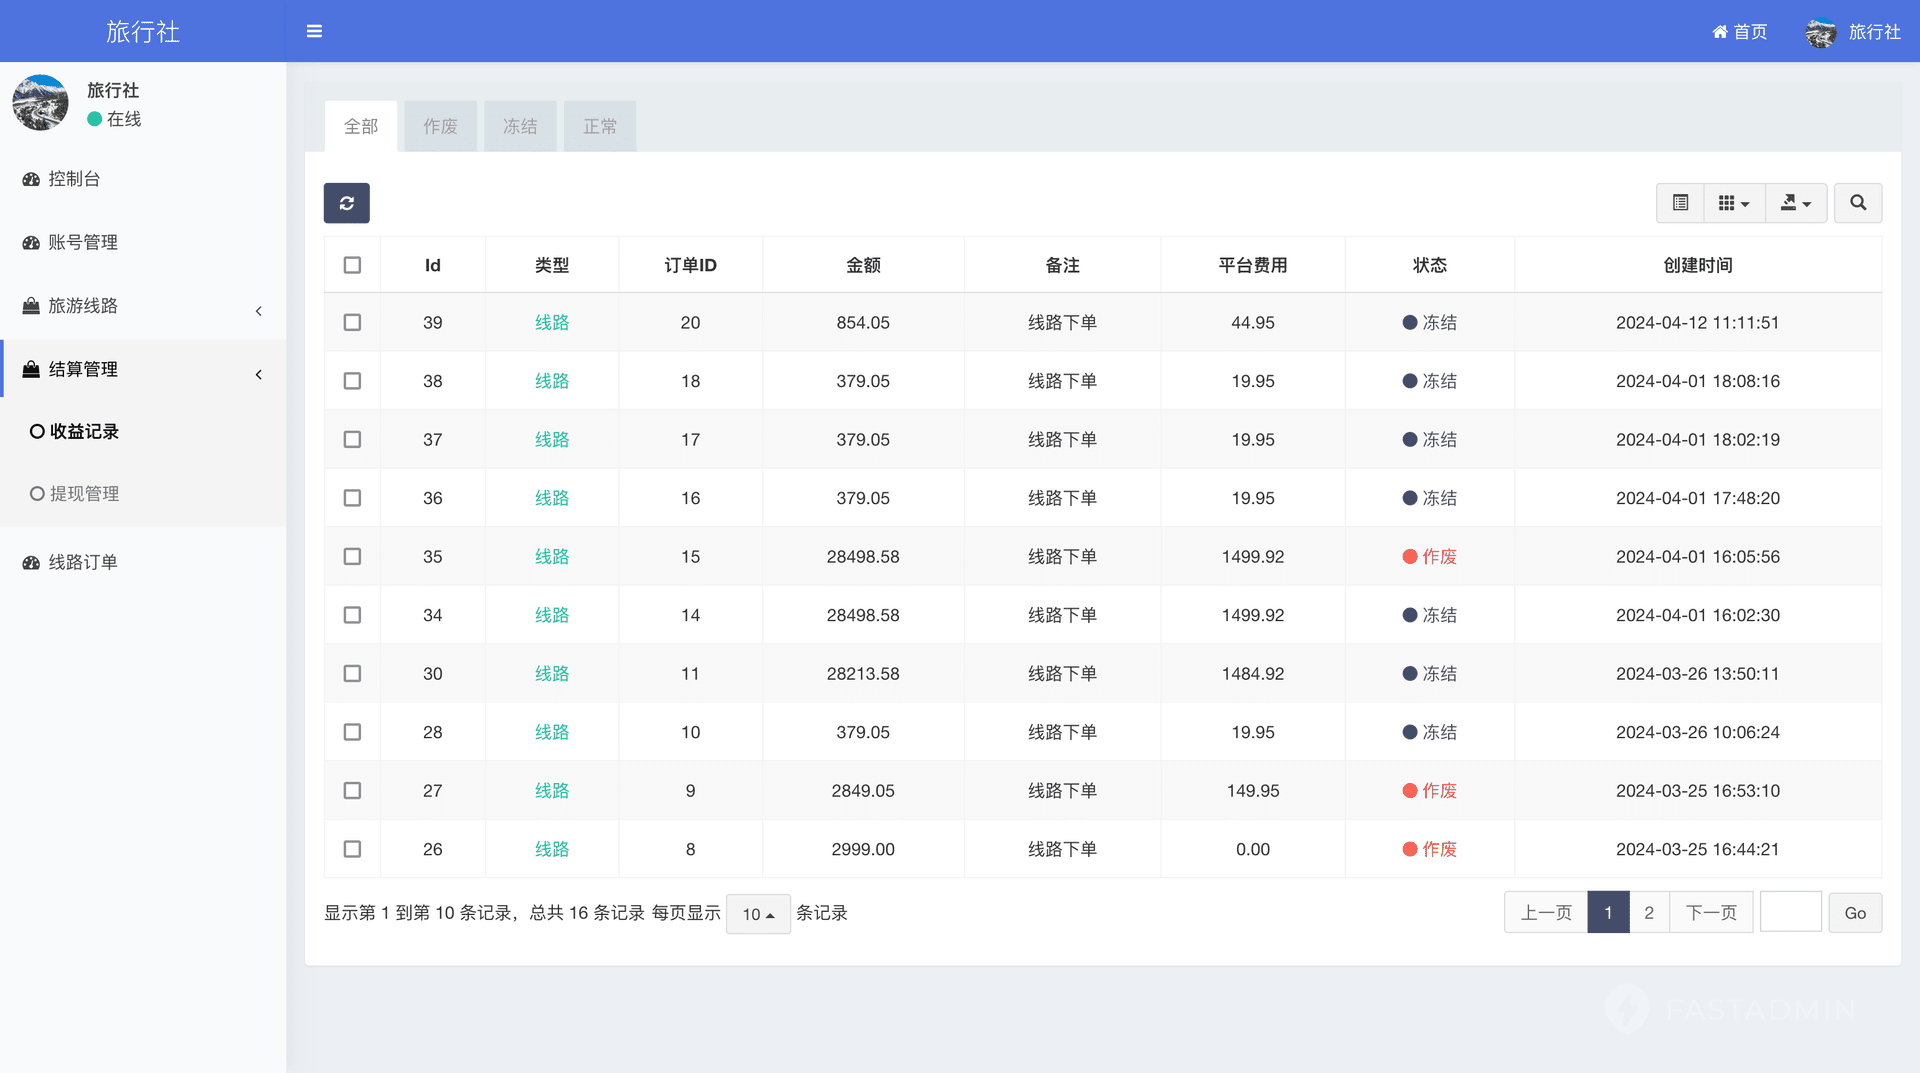
Task: Click the 下一页 pagination button
Action: click(1710, 913)
